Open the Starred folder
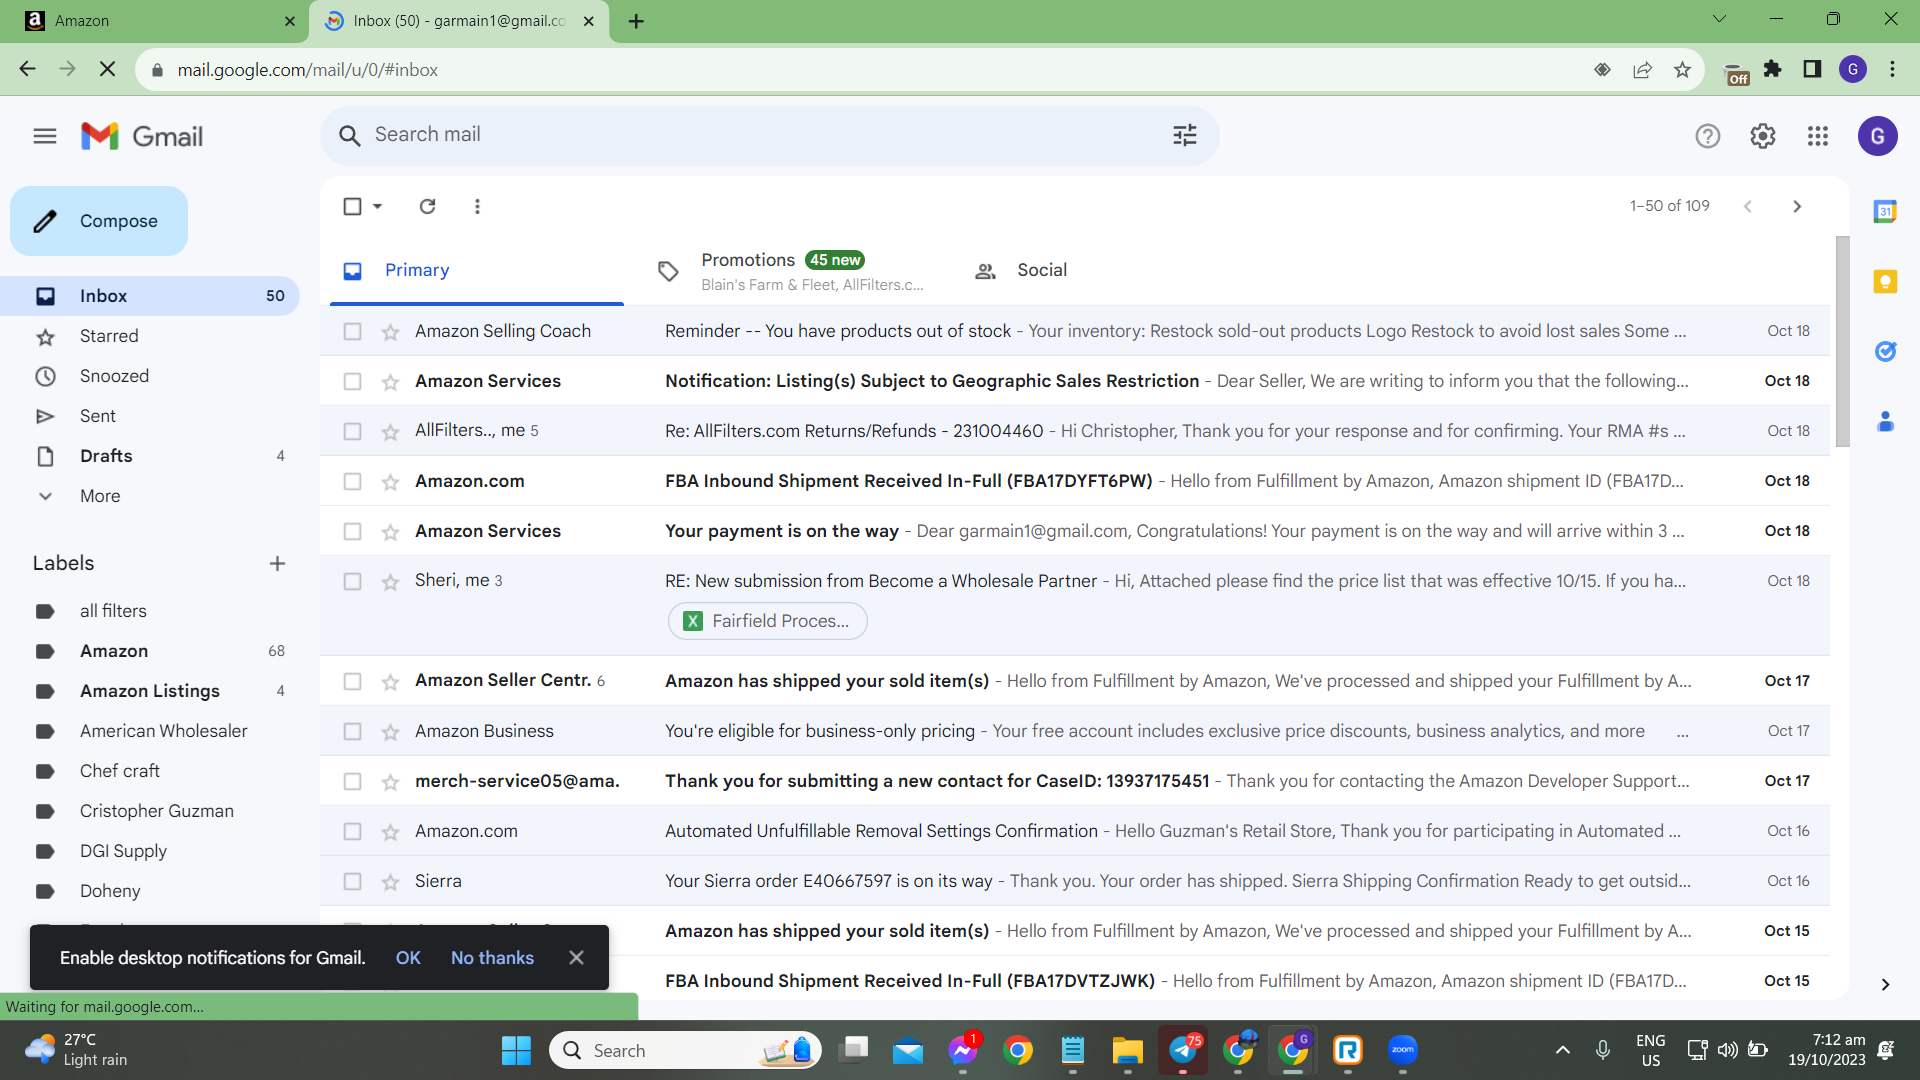Viewport: 1920px width, 1080px height. click(109, 336)
